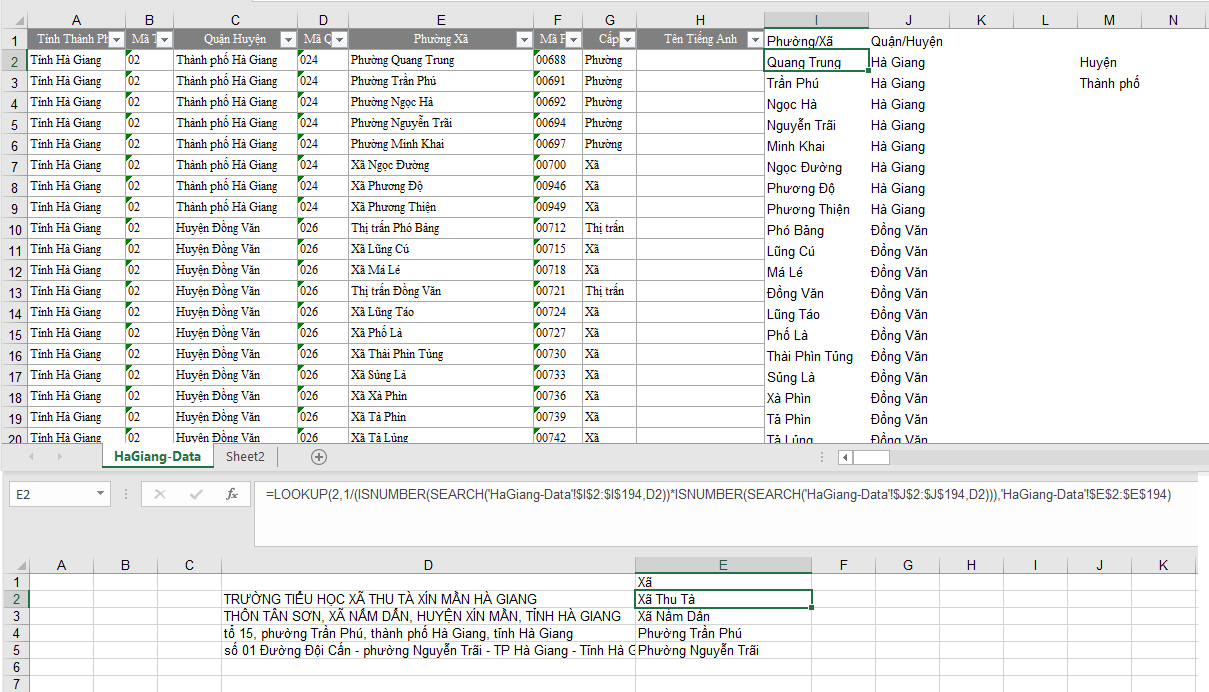Open filter dropdown for Cấp column
The image size is (1209, 692).
[626, 40]
